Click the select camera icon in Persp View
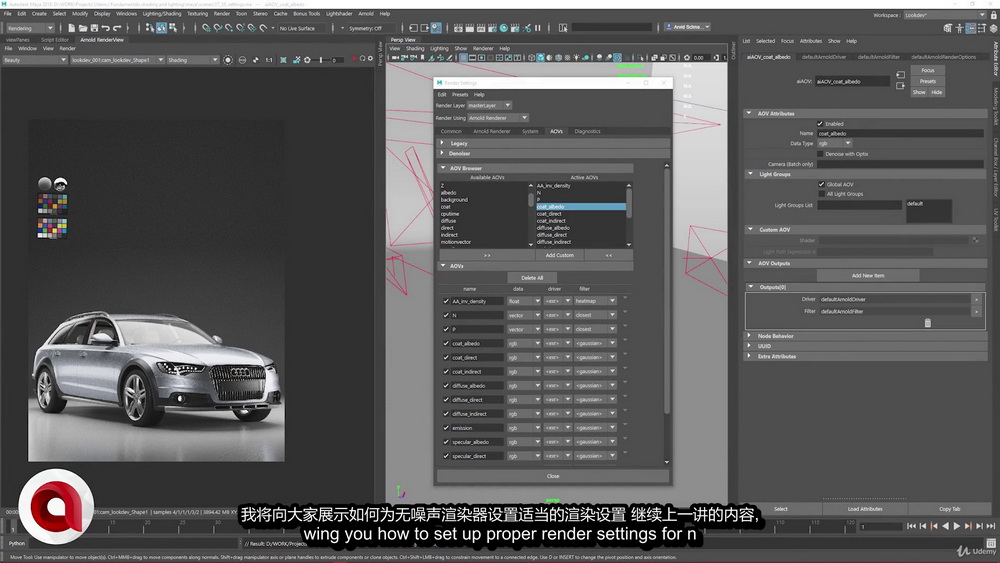 coord(395,57)
